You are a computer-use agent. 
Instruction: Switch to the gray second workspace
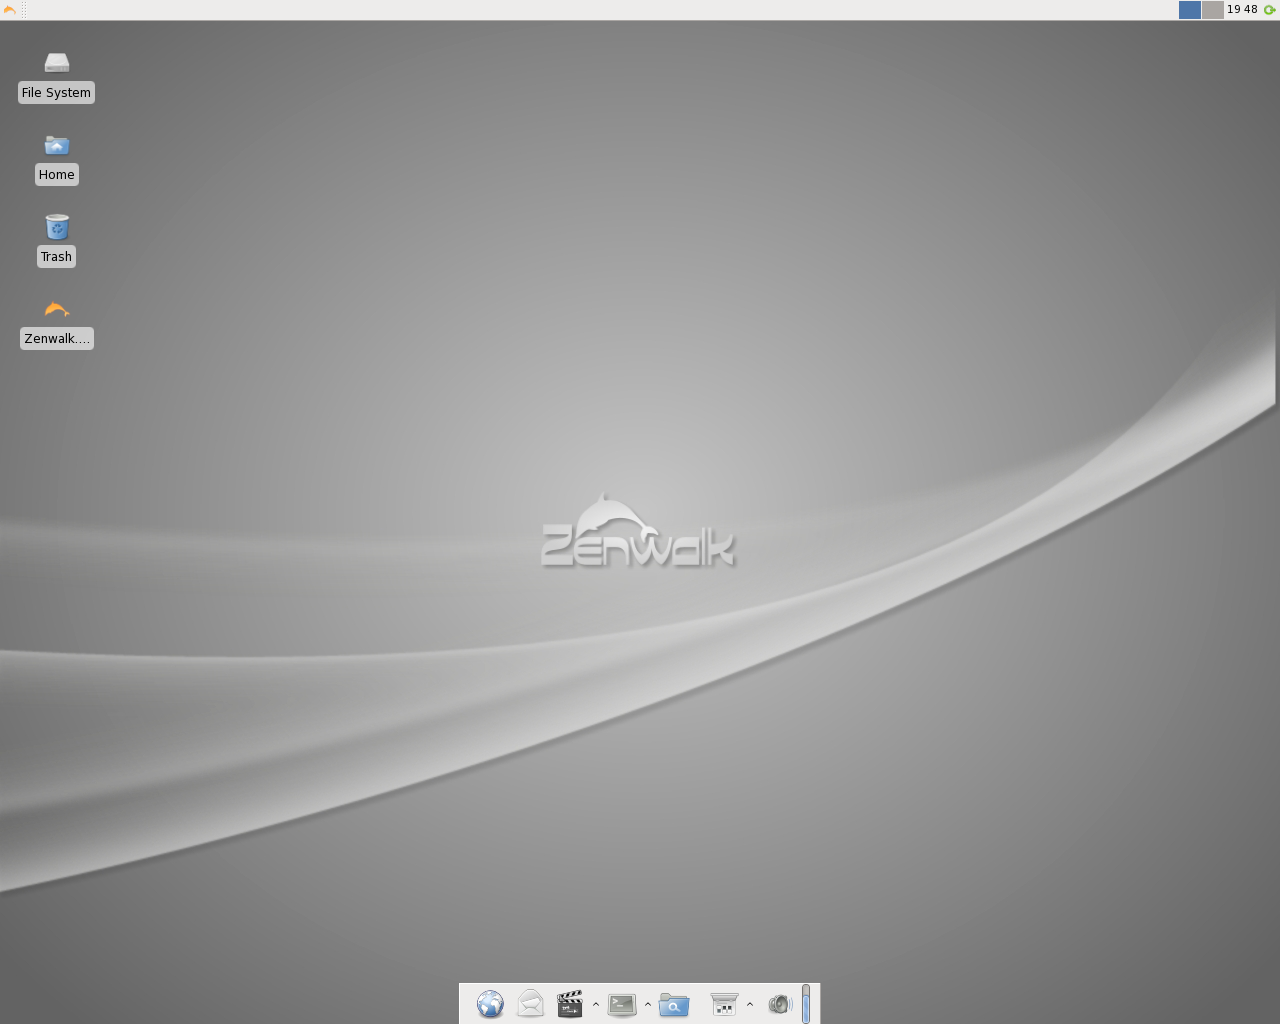pyautogui.click(x=1213, y=10)
